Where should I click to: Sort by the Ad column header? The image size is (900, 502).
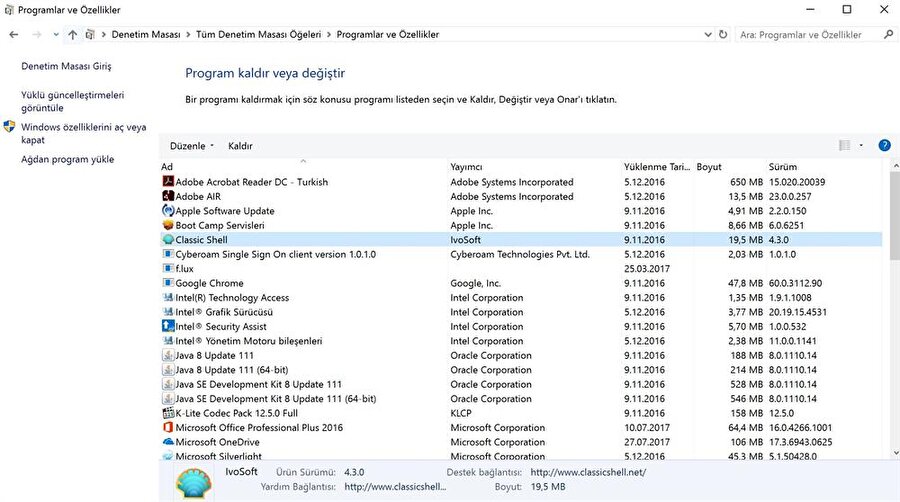click(x=303, y=166)
